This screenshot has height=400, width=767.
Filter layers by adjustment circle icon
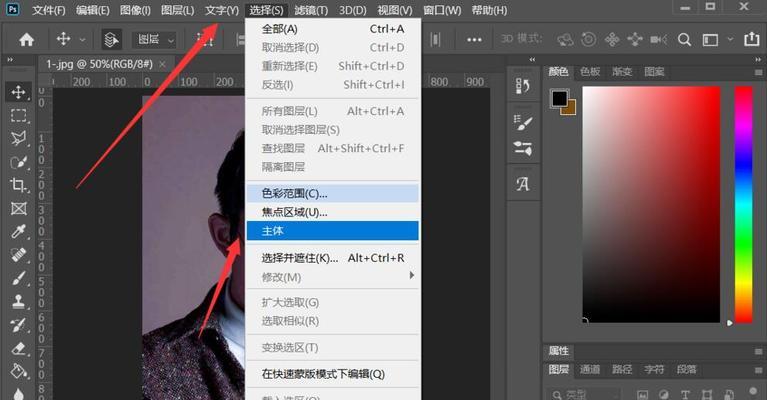pos(664,395)
